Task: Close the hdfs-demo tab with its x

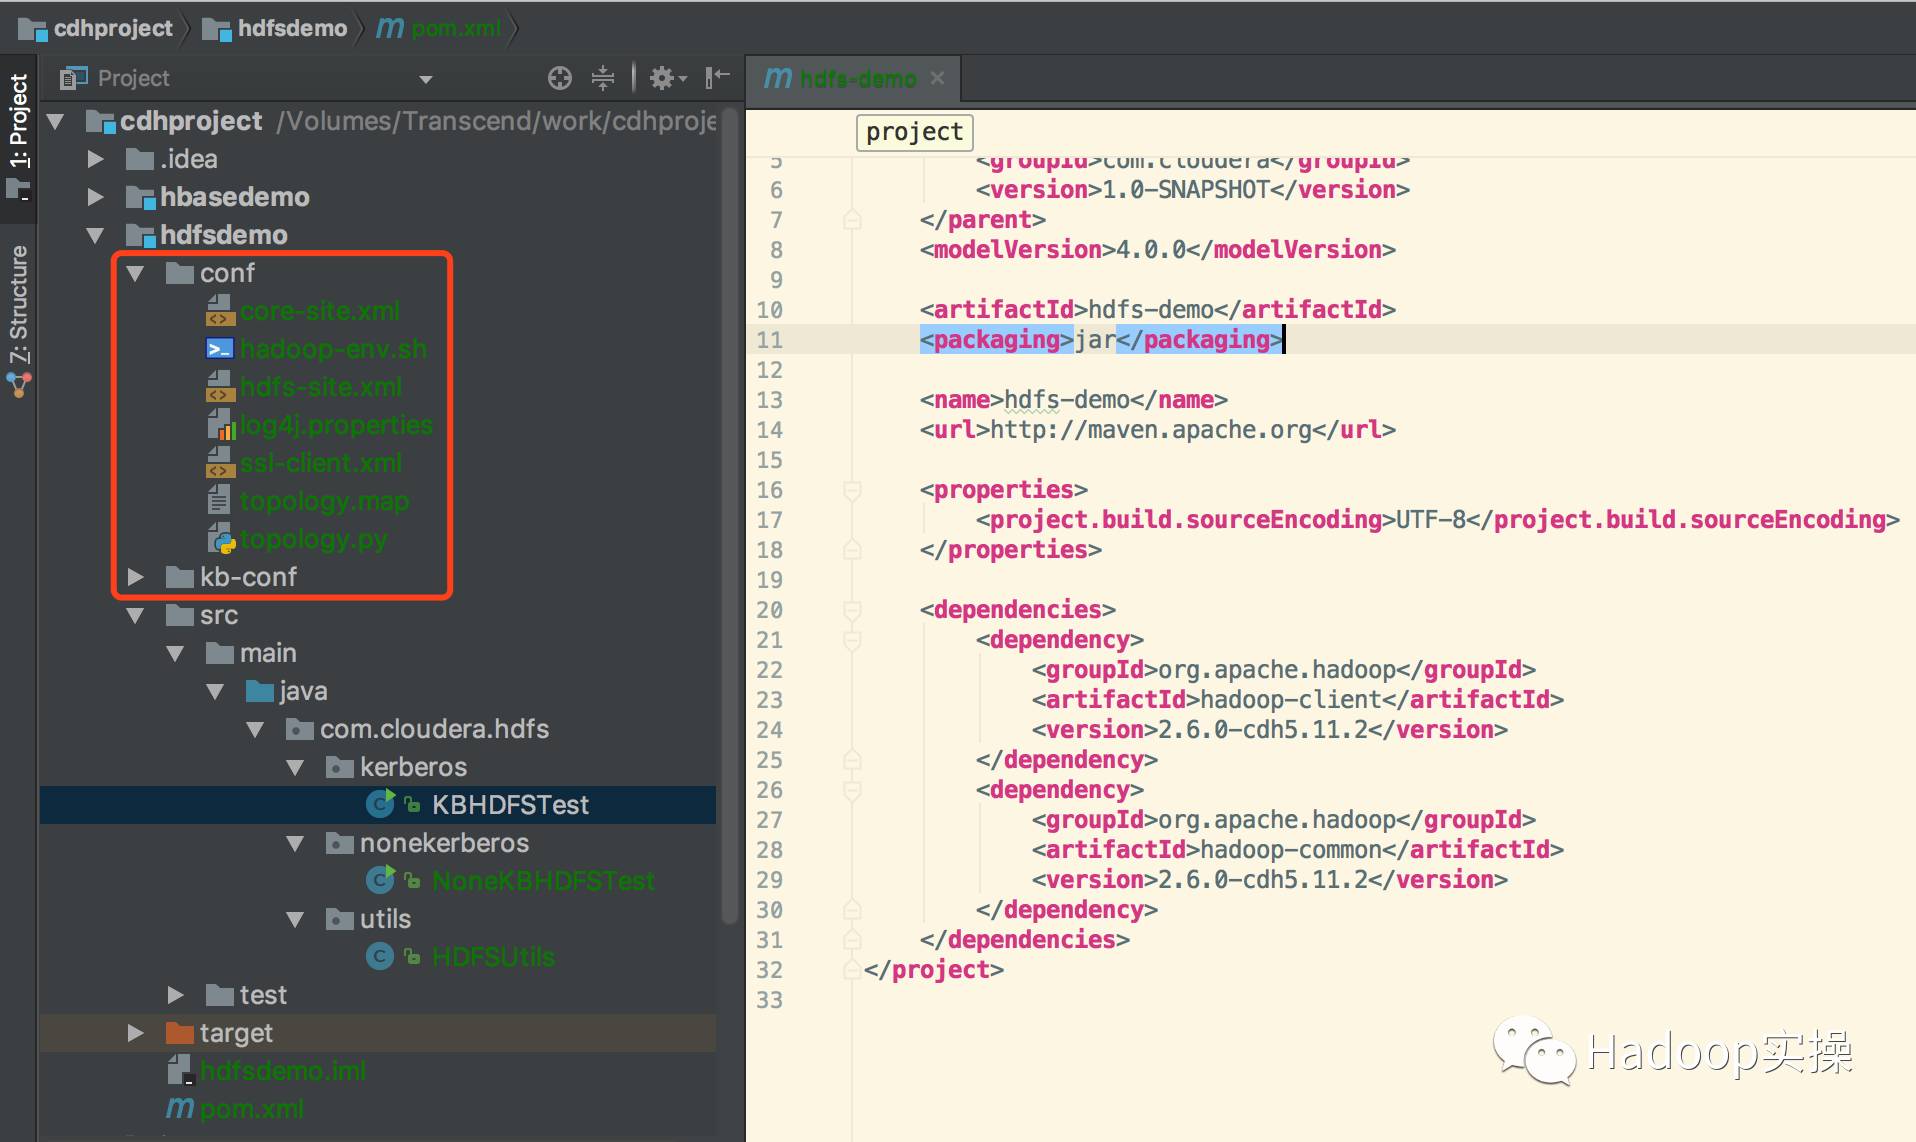Action: (x=937, y=78)
